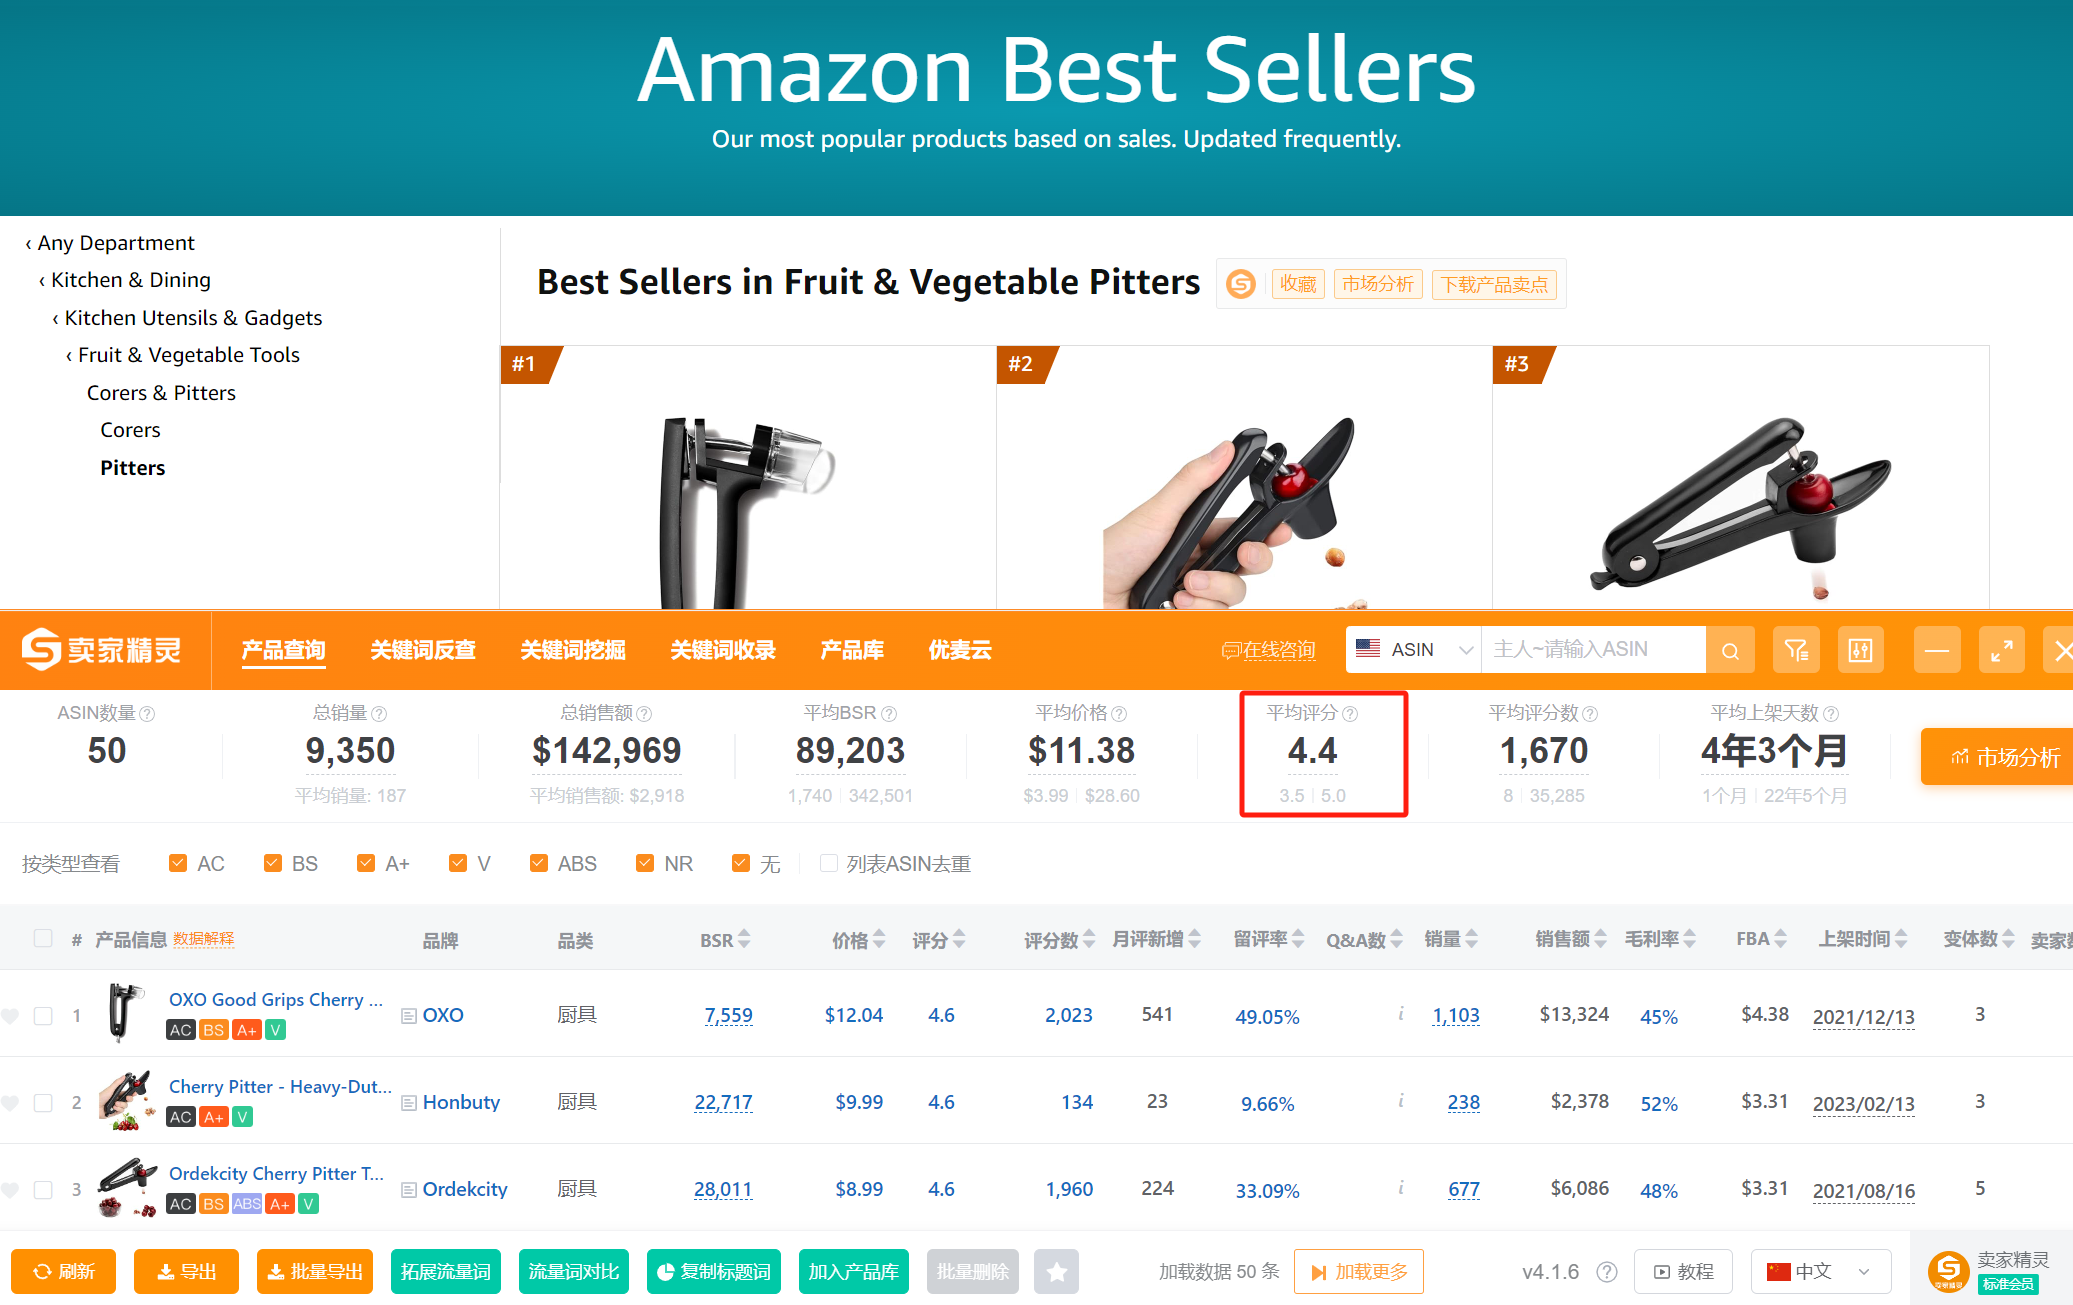Click the heart icon for OXO row
Viewport: 2073px width, 1305px height.
coord(11,1016)
